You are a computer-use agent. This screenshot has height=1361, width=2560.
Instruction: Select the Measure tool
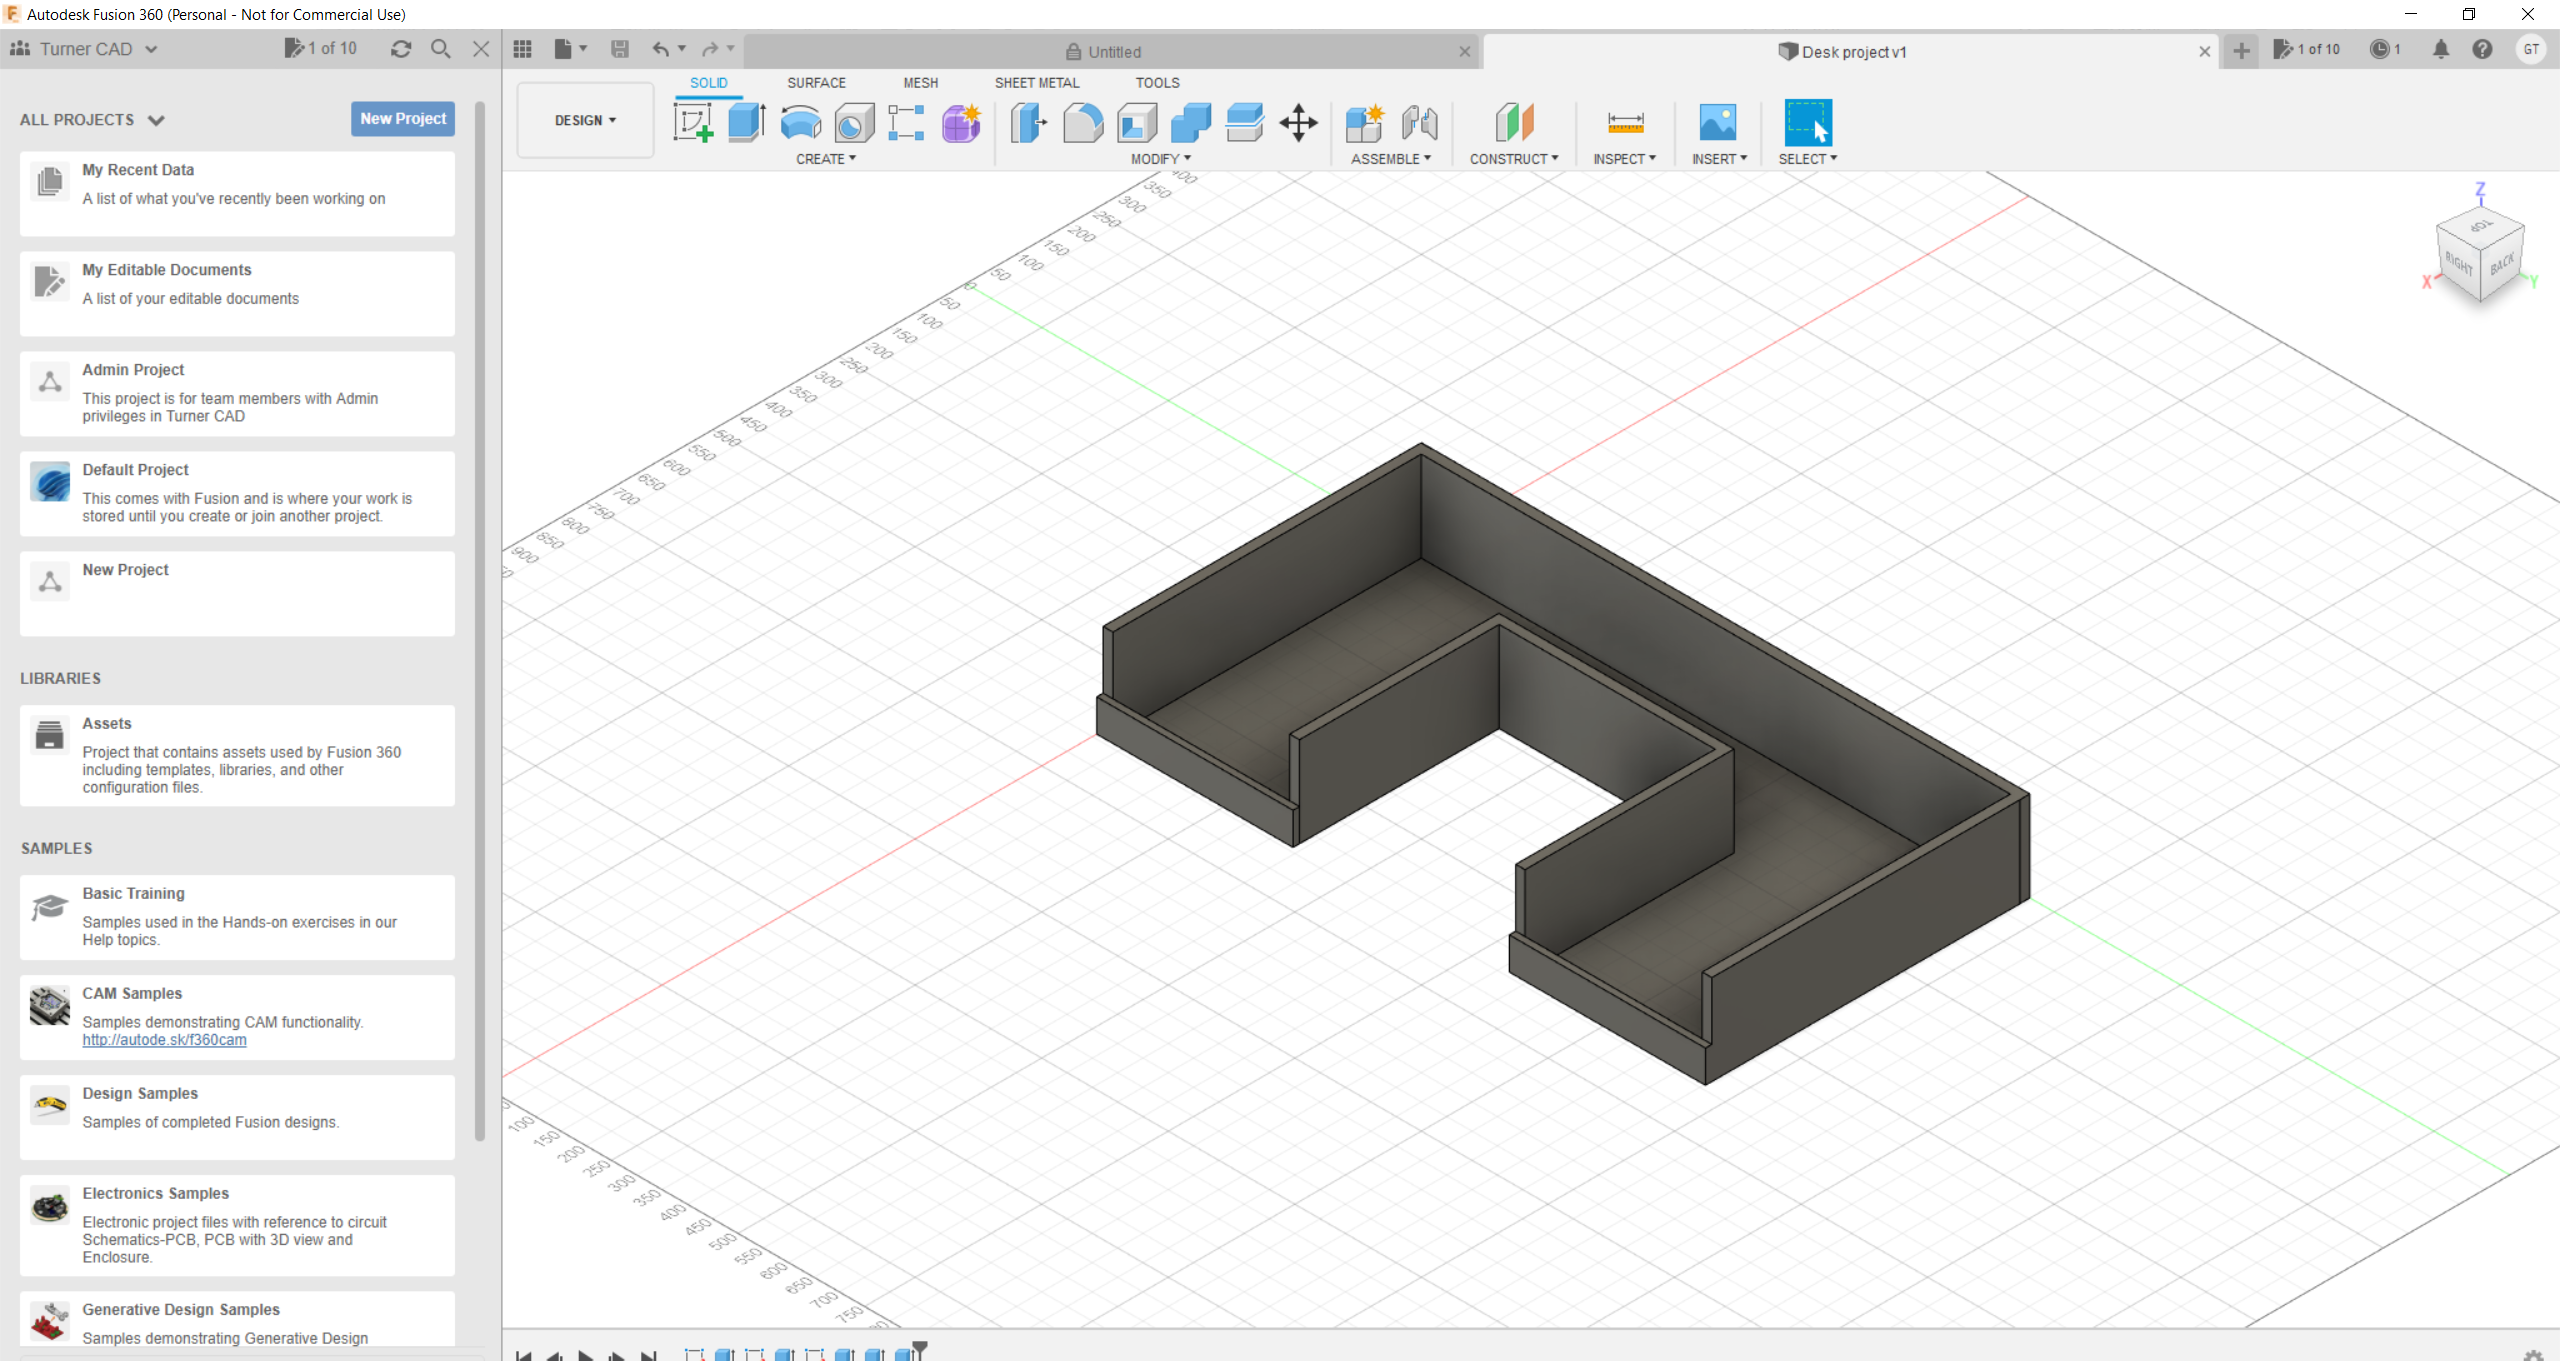pyautogui.click(x=1625, y=123)
